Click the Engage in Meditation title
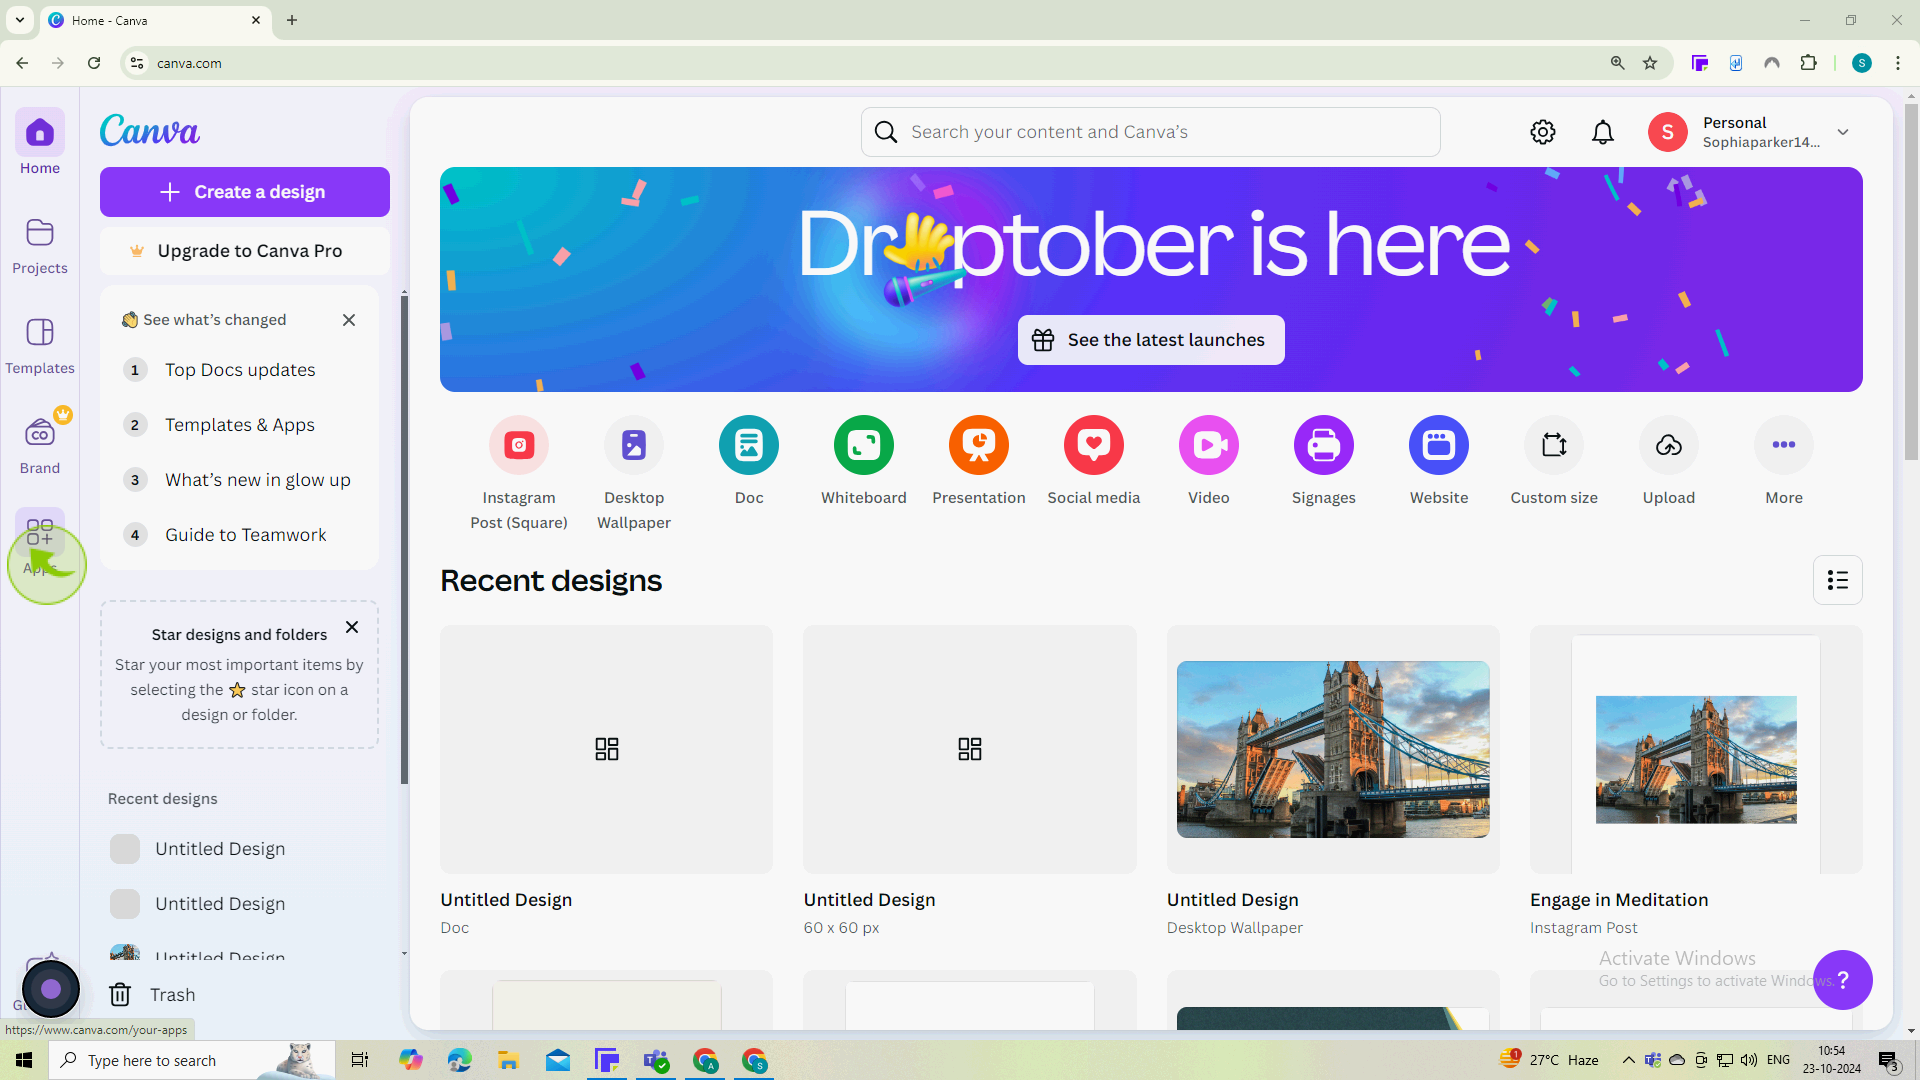1920x1080 pixels. pyautogui.click(x=1619, y=900)
